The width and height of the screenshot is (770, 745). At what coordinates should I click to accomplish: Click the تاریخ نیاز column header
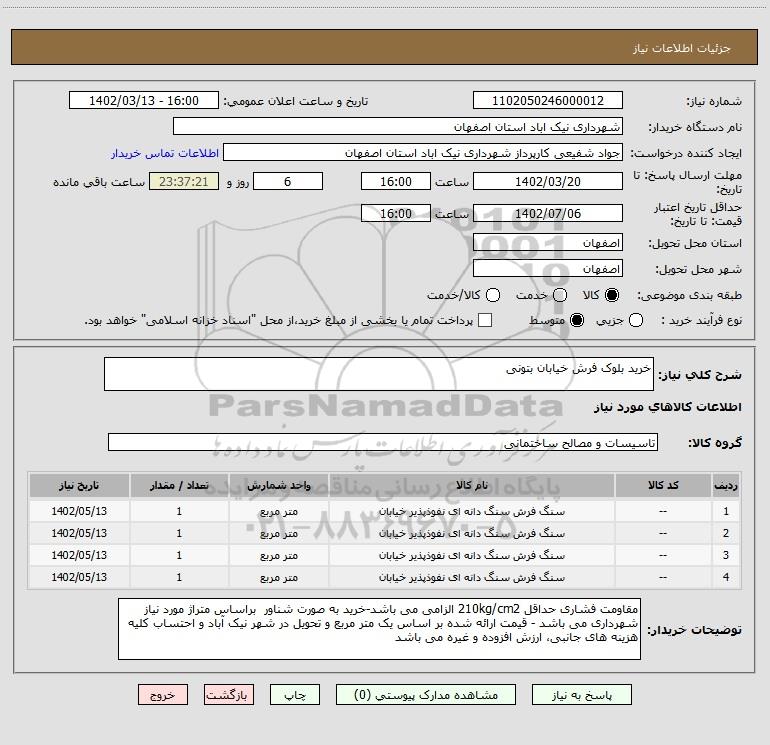coord(79,485)
